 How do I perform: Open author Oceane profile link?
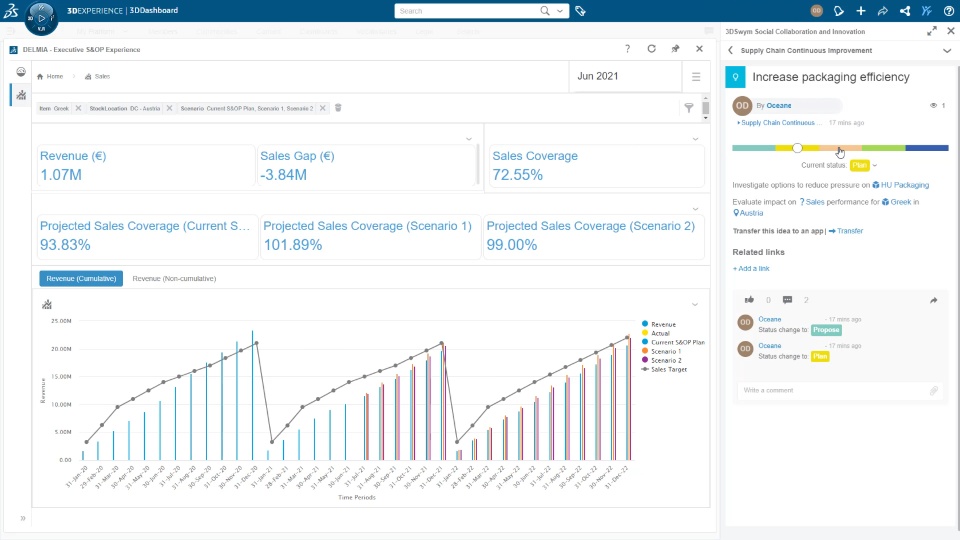[778, 106]
